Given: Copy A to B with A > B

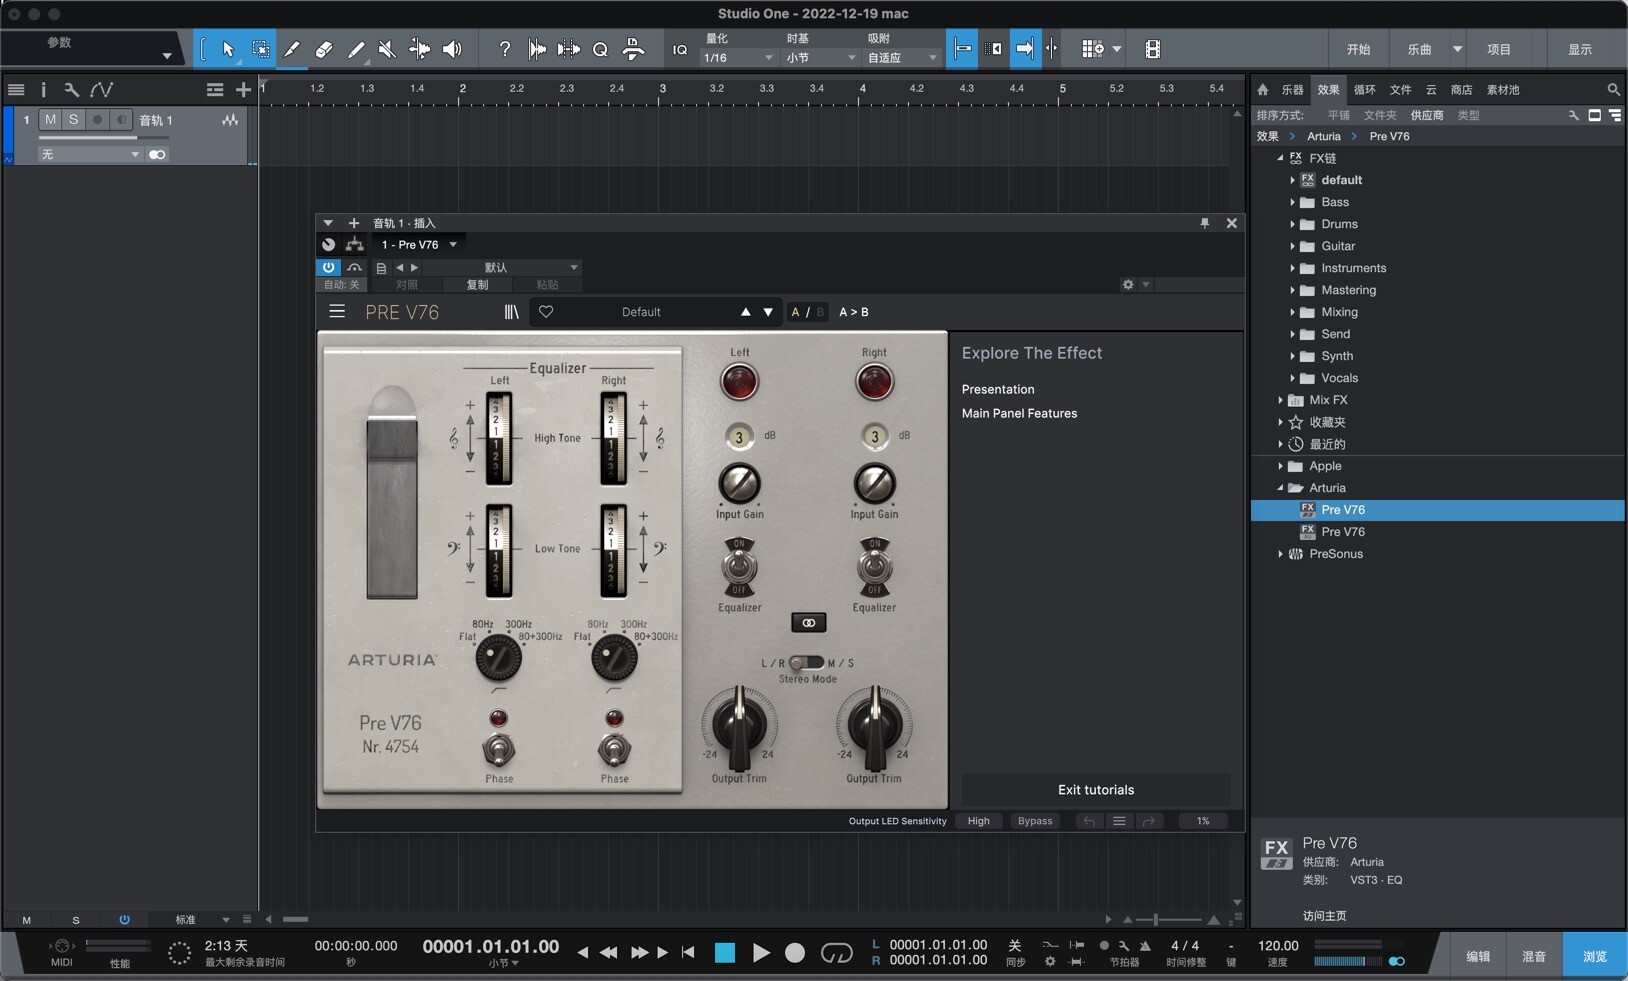Looking at the screenshot, I should click(853, 312).
